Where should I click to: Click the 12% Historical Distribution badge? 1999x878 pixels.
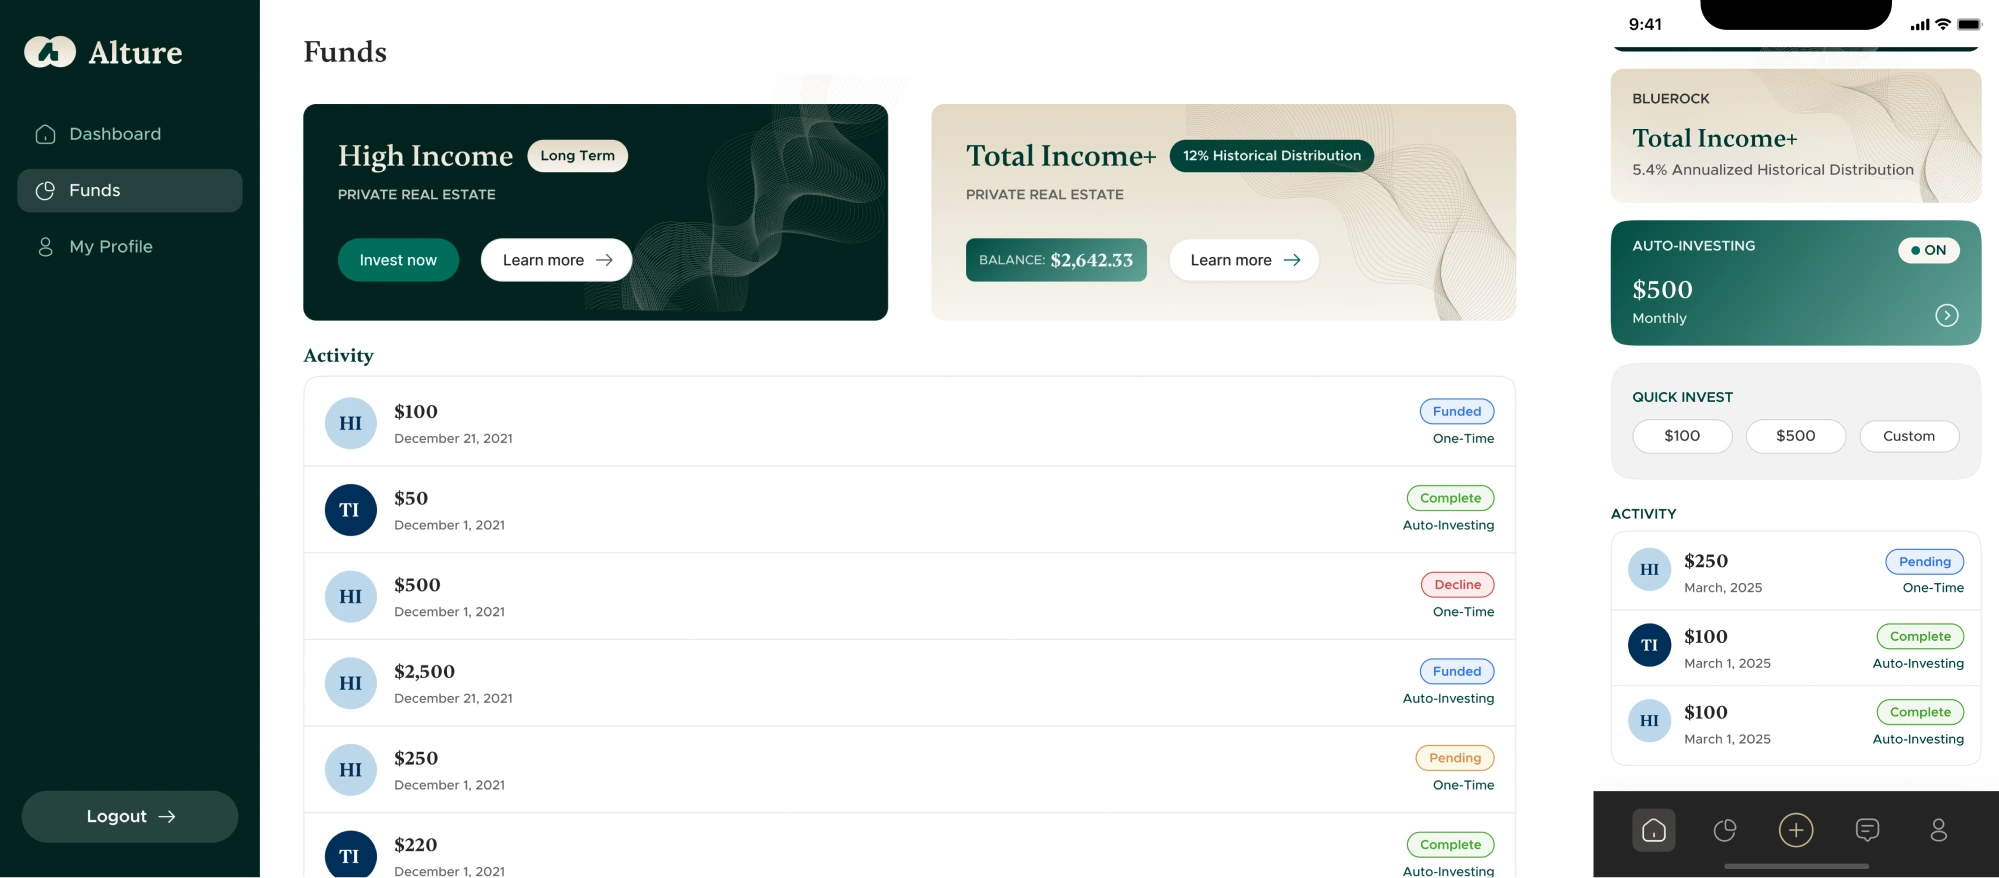[1272, 156]
